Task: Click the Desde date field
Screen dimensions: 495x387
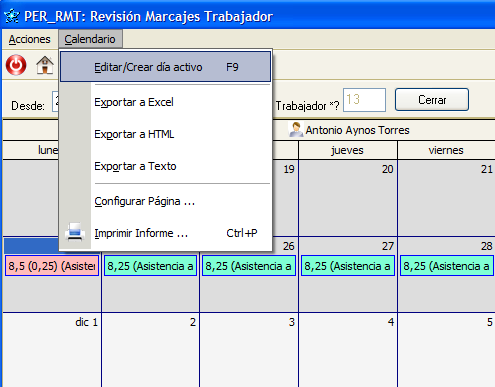Action: coord(55,102)
